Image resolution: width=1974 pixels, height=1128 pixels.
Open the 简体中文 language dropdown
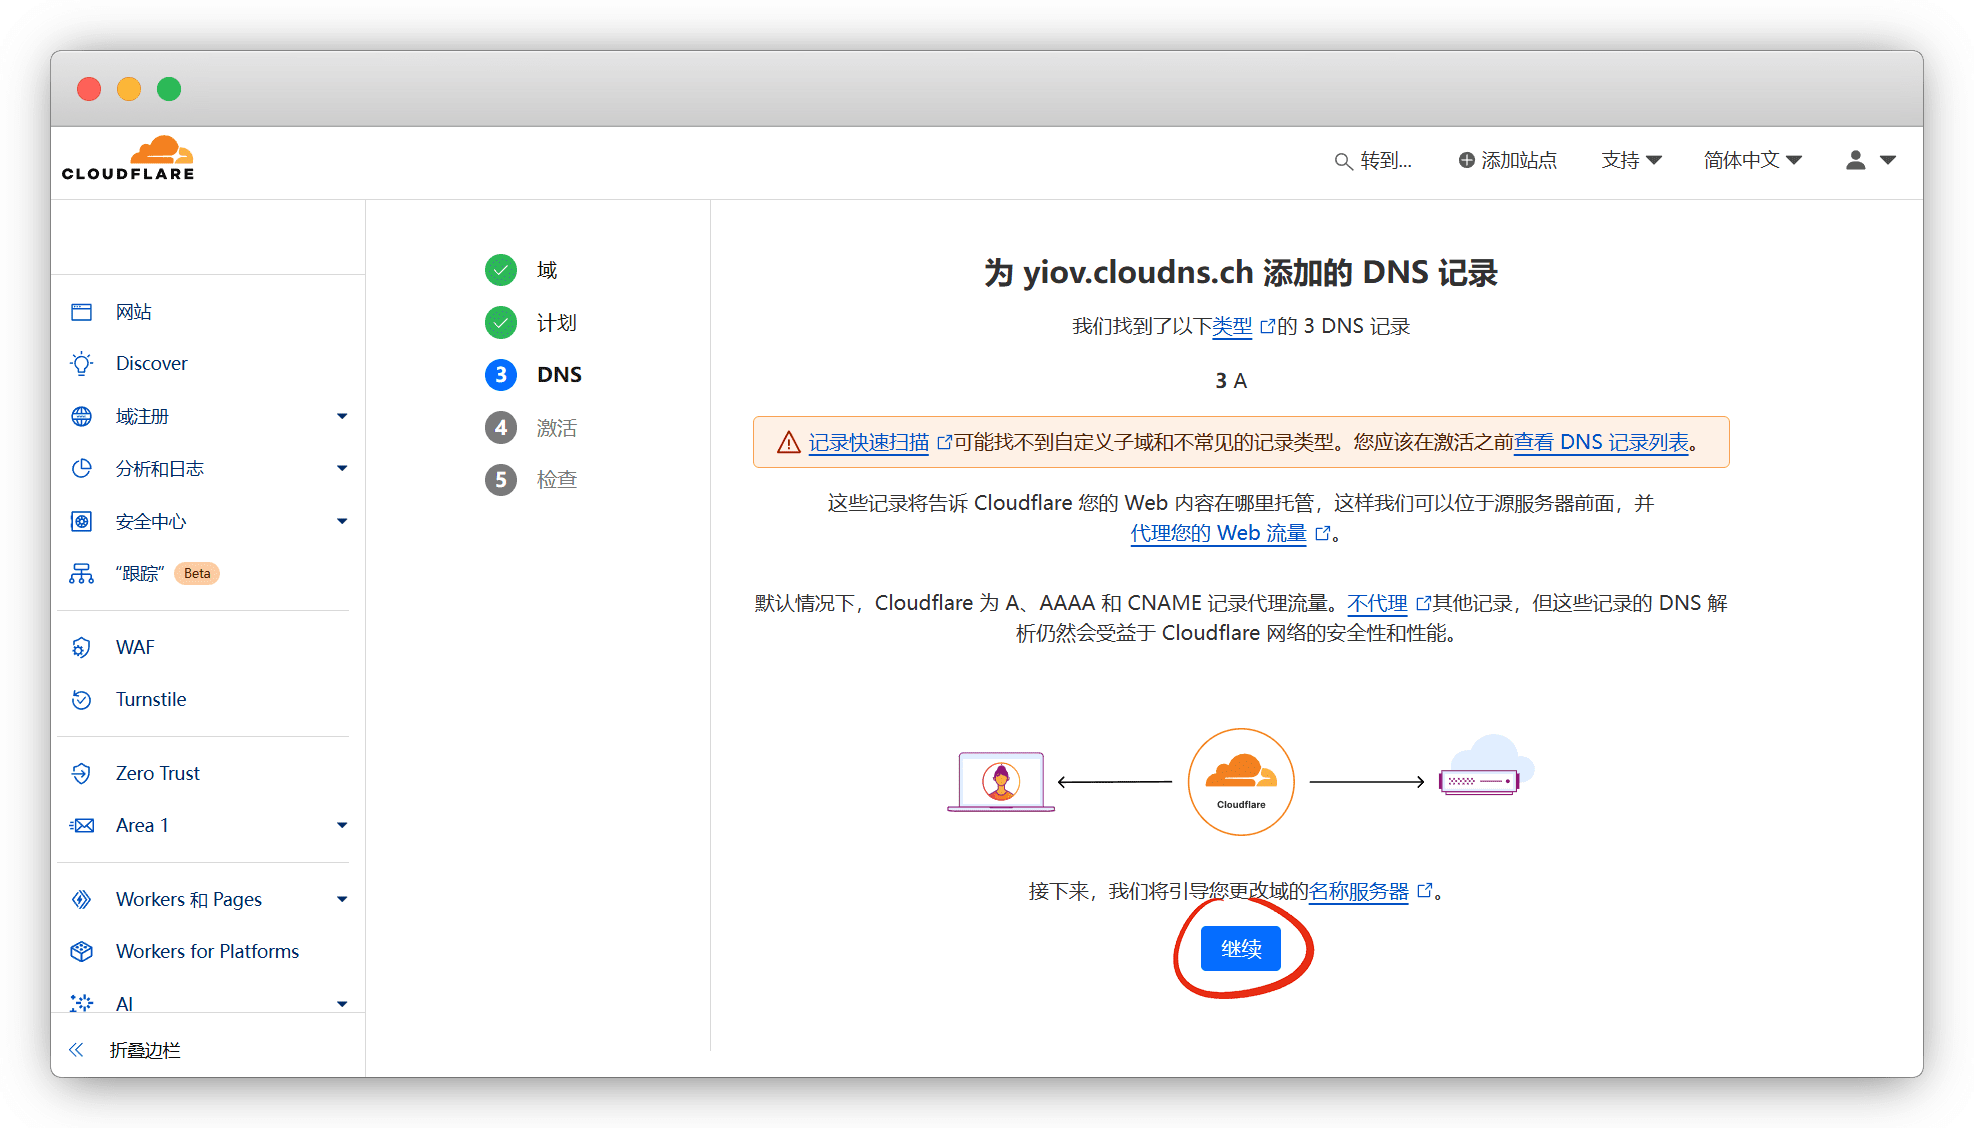click(1752, 160)
